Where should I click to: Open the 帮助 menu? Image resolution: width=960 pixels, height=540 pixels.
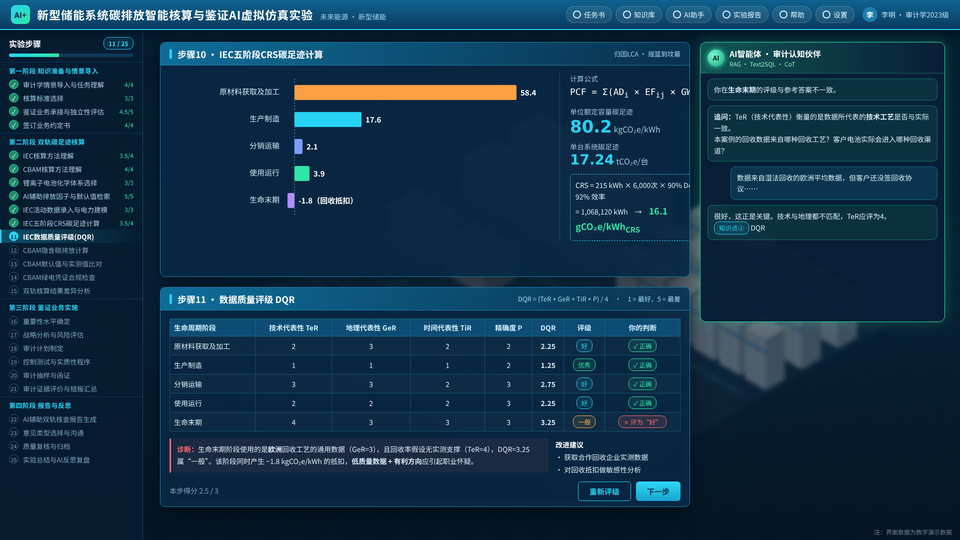tap(792, 15)
